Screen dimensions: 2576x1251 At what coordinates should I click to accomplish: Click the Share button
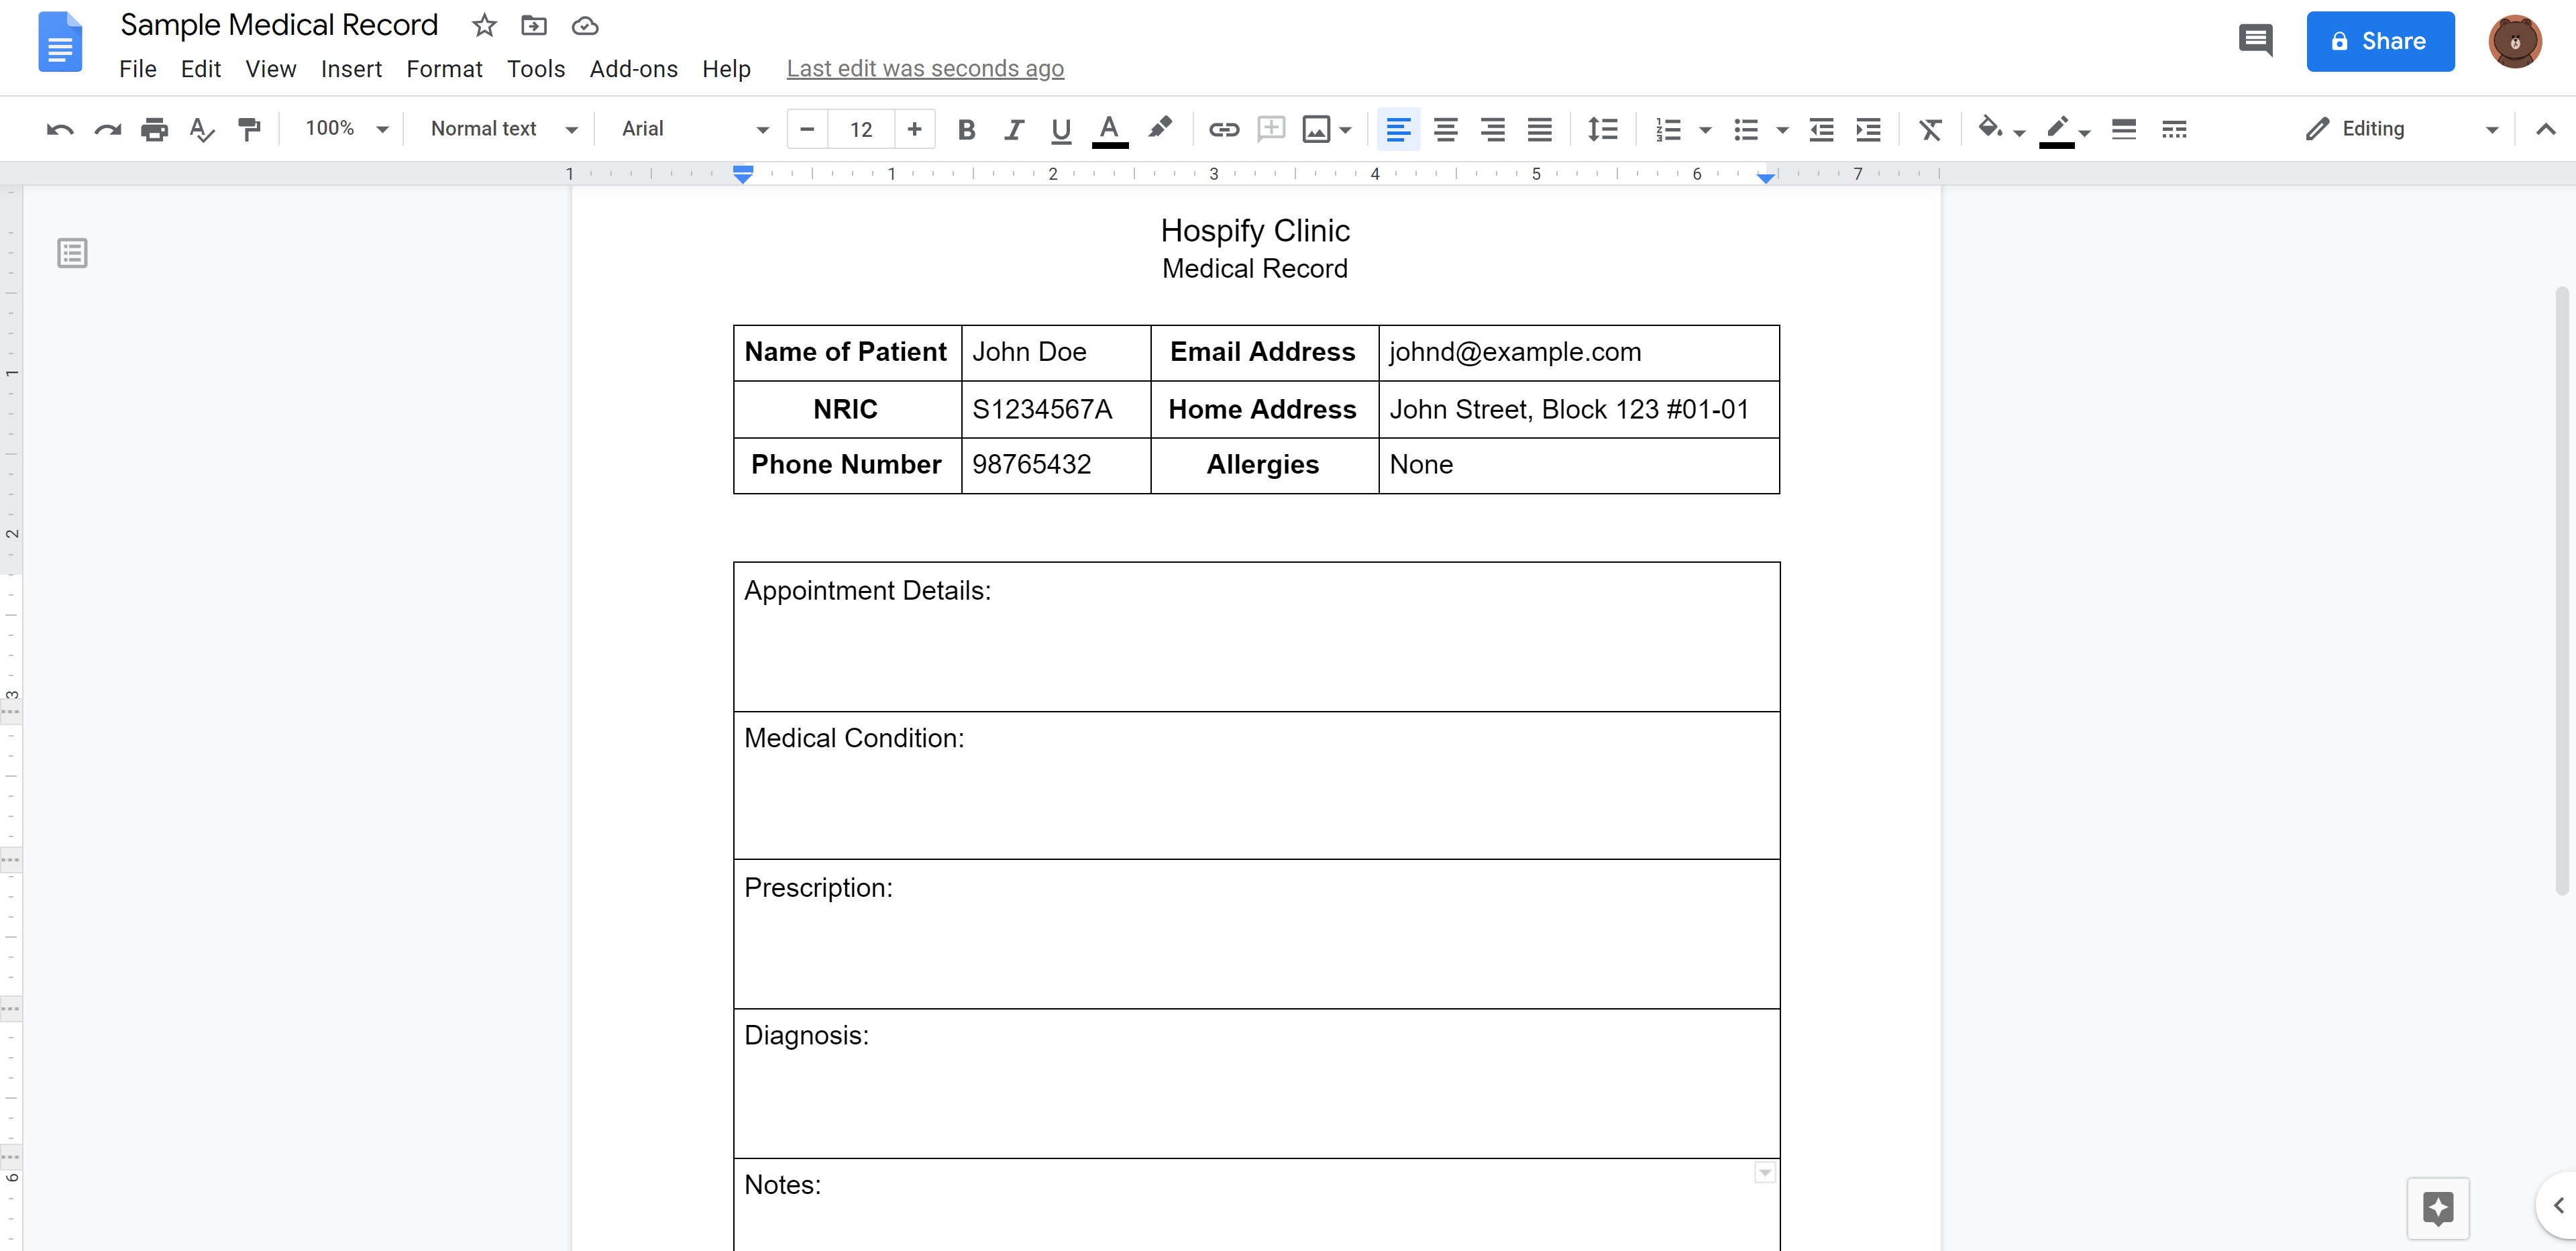[2375, 41]
